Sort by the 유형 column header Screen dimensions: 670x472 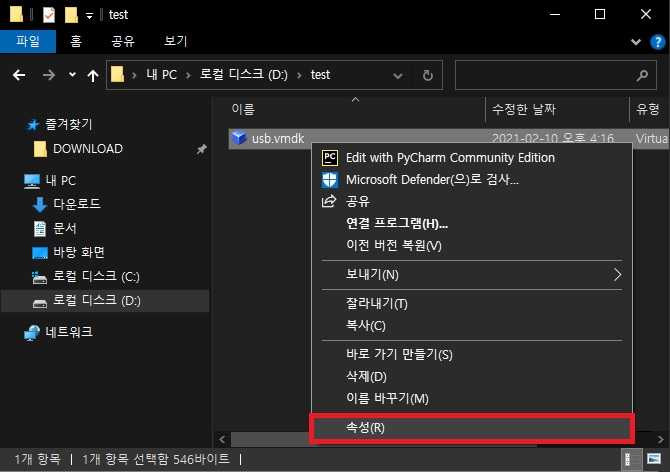[647, 110]
